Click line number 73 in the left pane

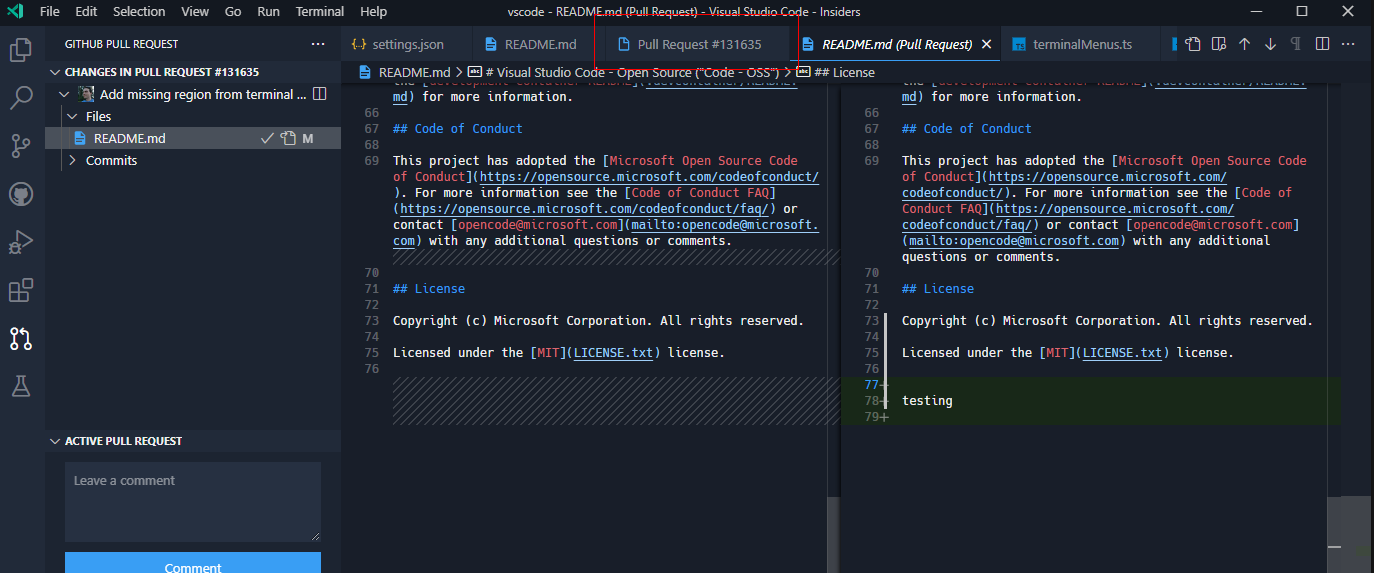372,320
